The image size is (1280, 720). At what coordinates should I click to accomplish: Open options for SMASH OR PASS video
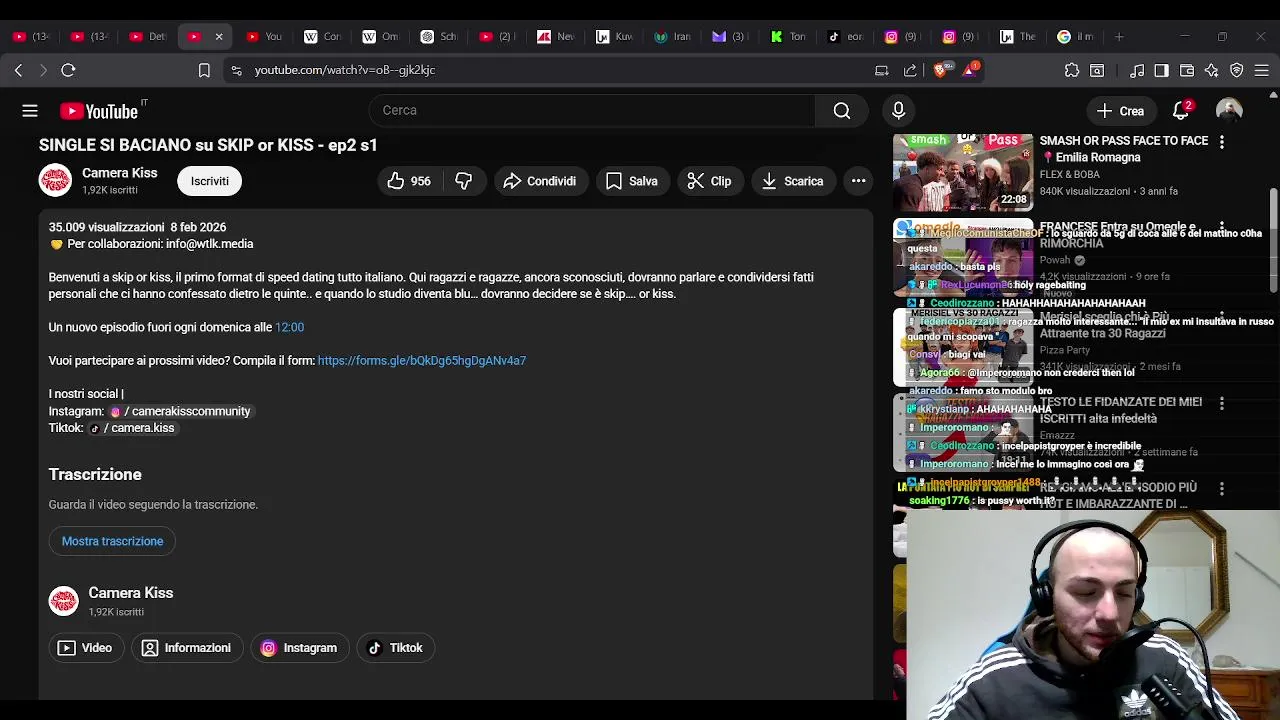click(1221, 142)
